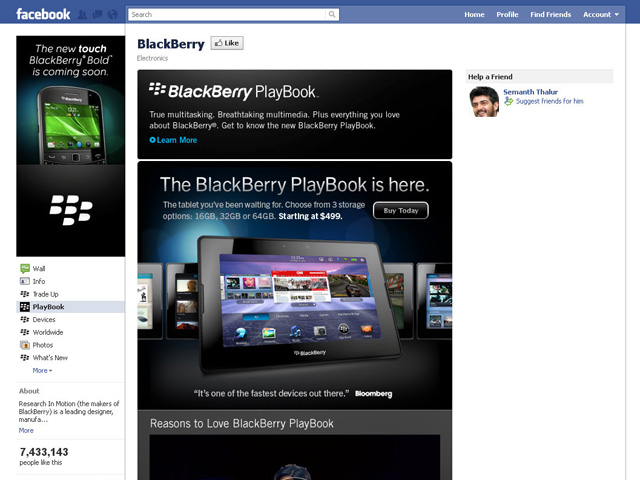Image resolution: width=640 pixels, height=480 pixels.
Task: Click the Learn More arrow icon
Action: 152,140
